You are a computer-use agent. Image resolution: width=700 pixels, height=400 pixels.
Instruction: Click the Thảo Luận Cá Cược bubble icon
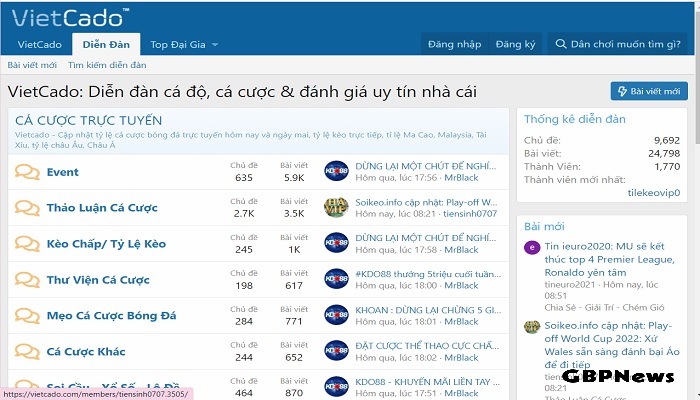point(27,208)
